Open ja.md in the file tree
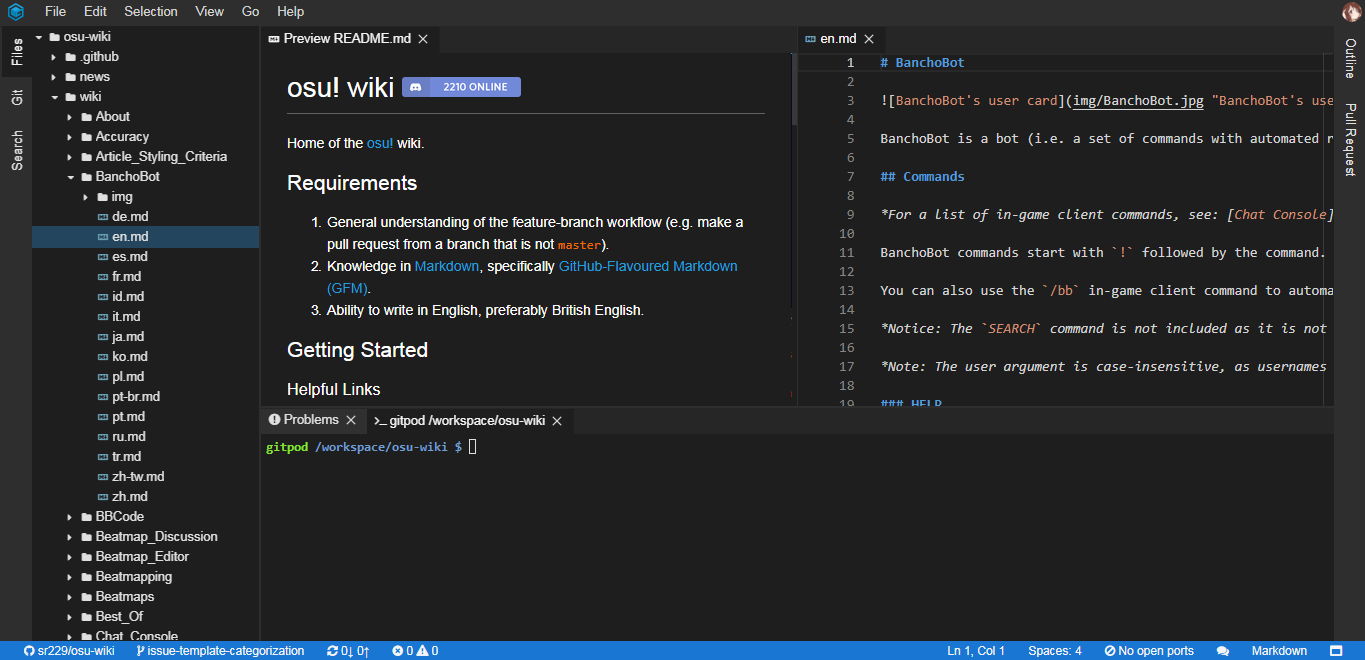Image resolution: width=1365 pixels, height=660 pixels. 145,337
